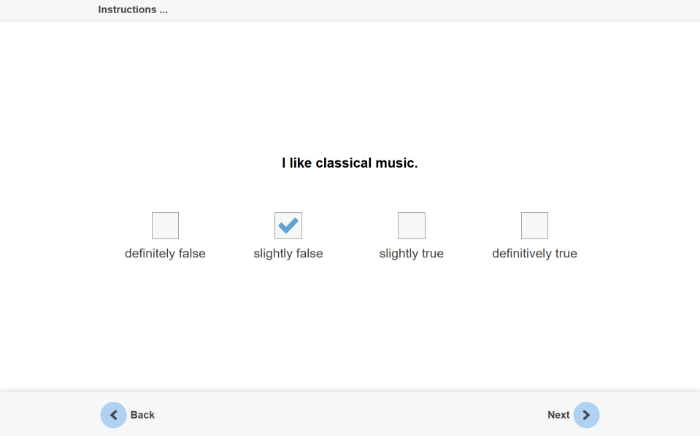
Task: Click the blue checkmark icon
Action: pos(288,225)
